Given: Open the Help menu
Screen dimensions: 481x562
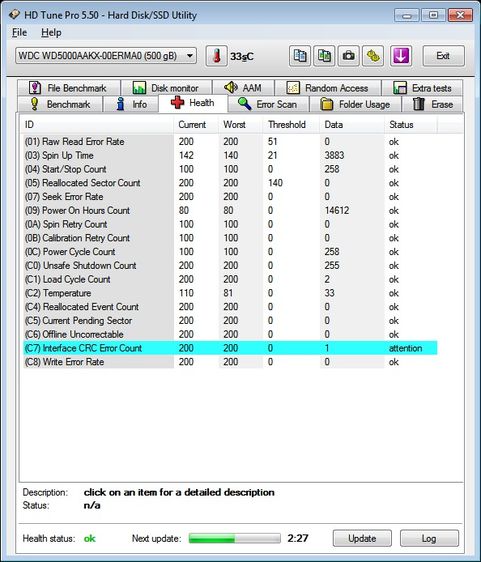Looking at the screenshot, I should (51, 33).
